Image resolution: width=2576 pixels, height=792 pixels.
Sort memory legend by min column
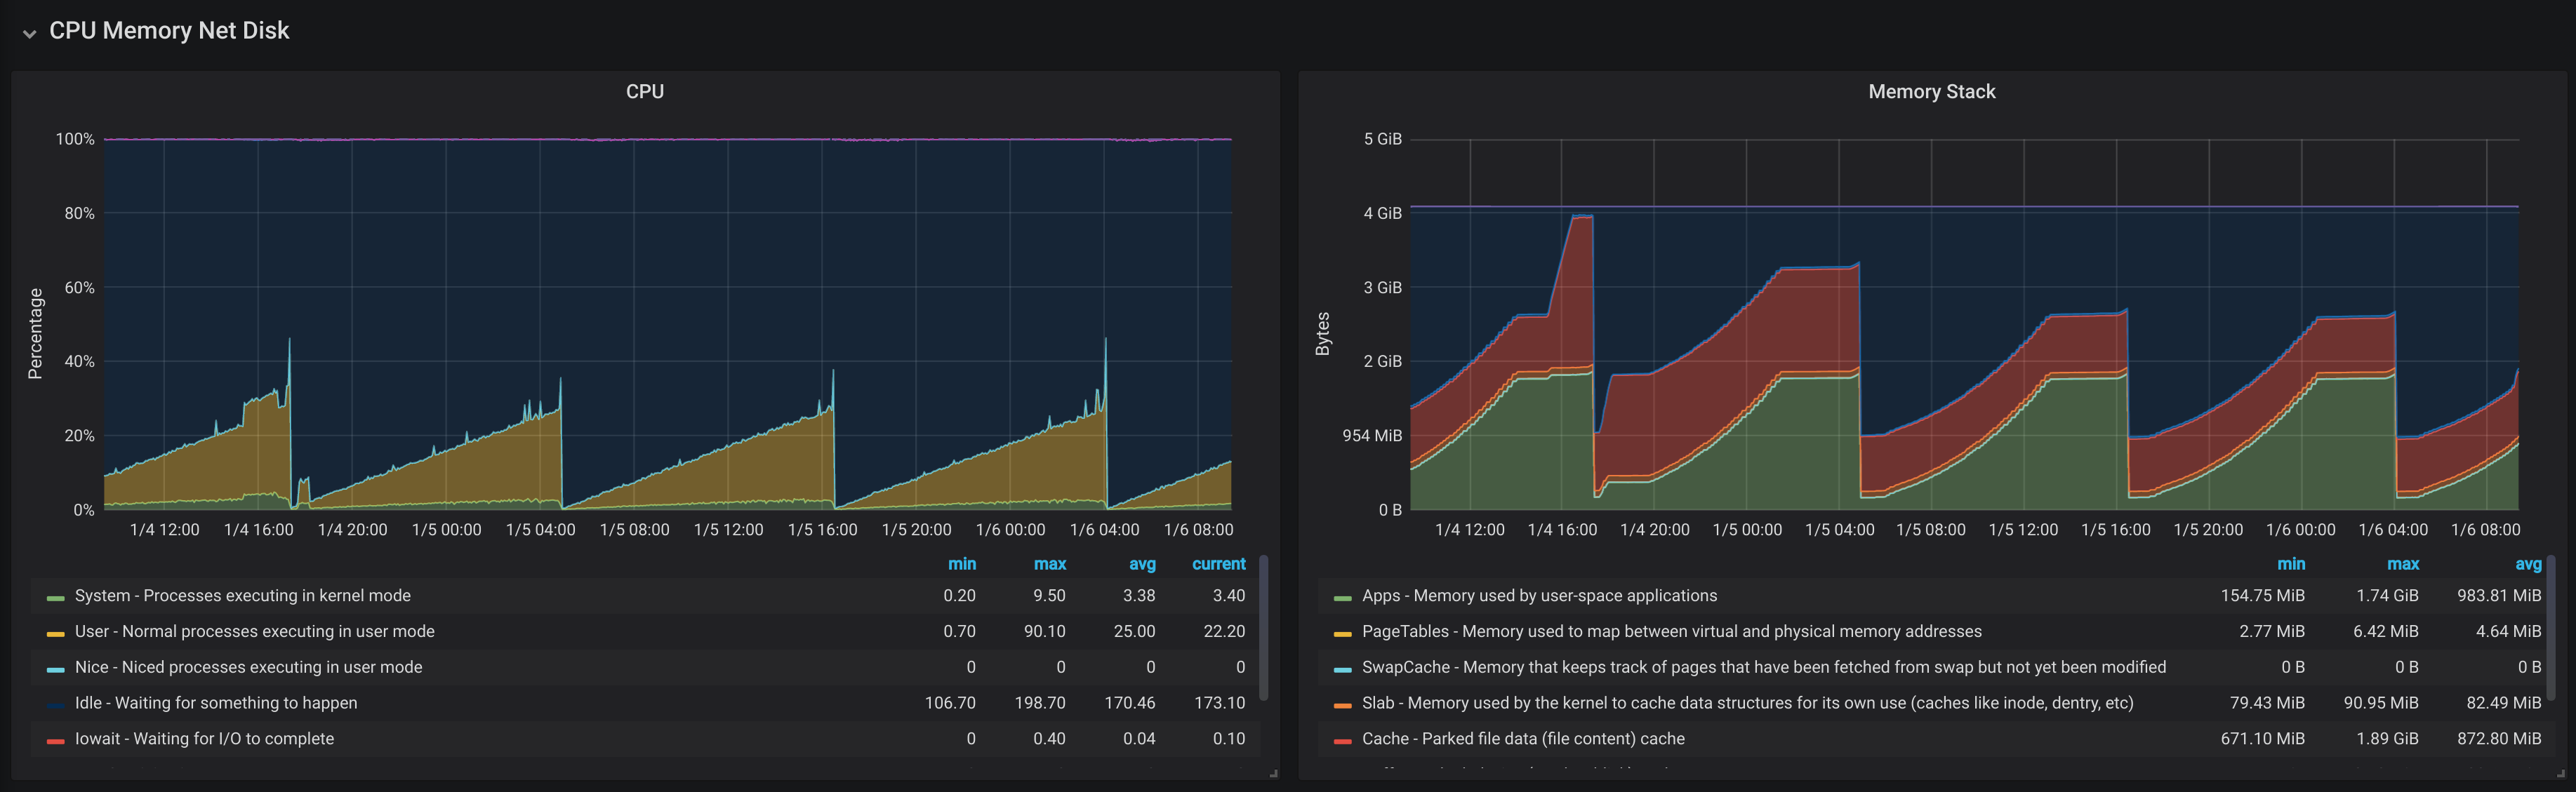2290,564
